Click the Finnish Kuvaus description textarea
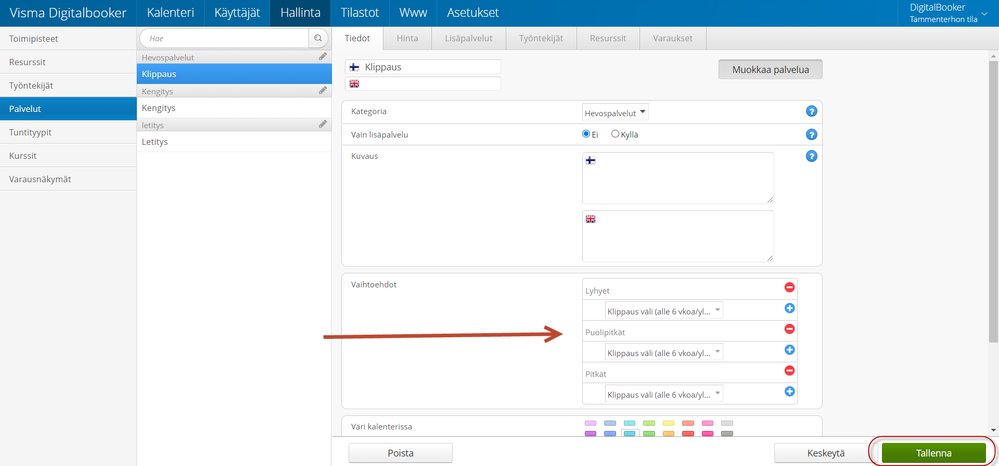999x466 pixels. [678, 178]
